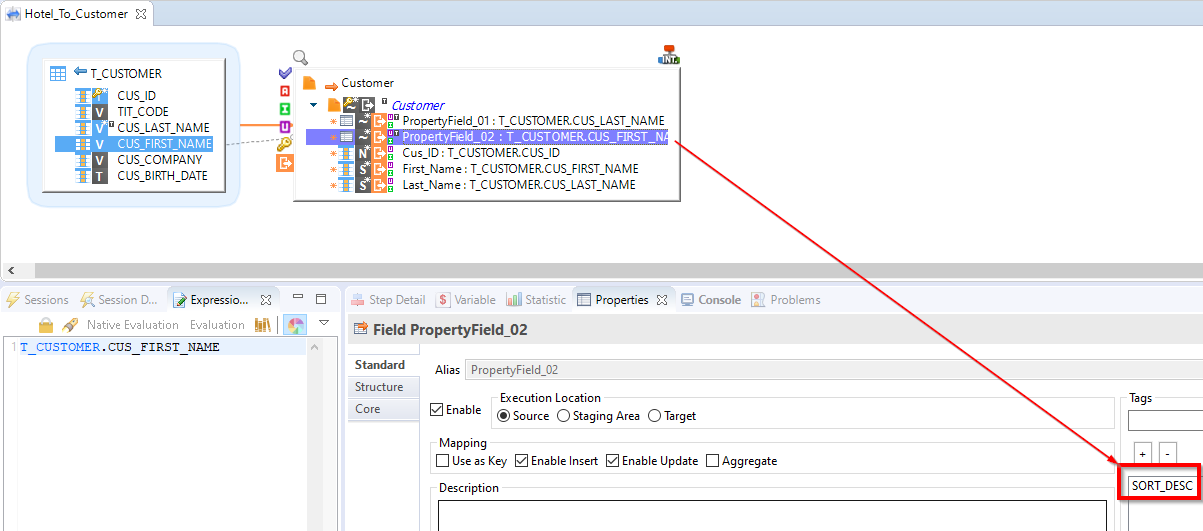Toggle the Enable checkbox
This screenshot has width=1203, height=531.
click(x=436, y=410)
